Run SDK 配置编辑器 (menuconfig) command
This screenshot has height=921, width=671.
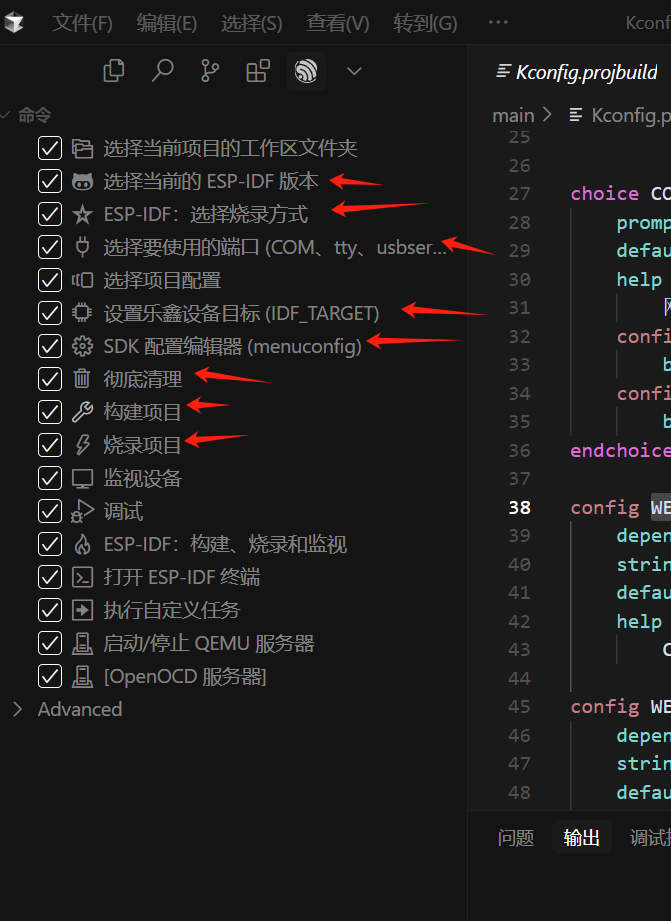point(232,346)
